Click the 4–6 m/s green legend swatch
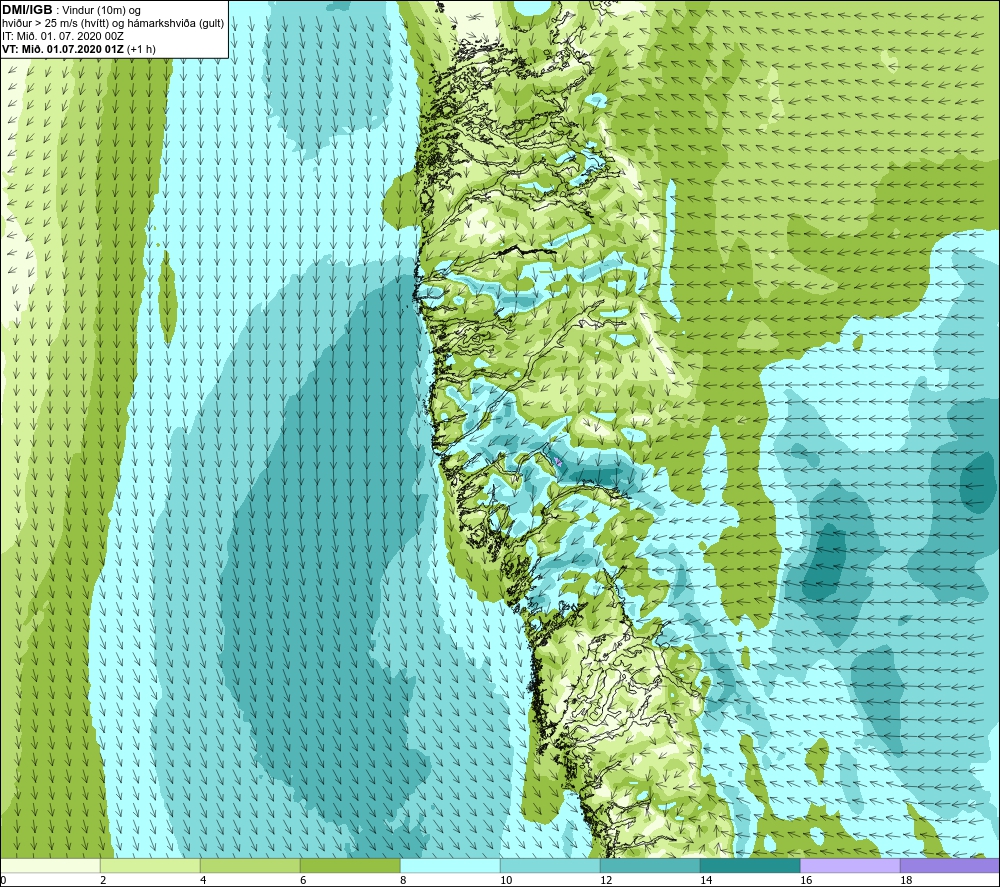The height and width of the screenshot is (887, 1000). (x=250, y=865)
